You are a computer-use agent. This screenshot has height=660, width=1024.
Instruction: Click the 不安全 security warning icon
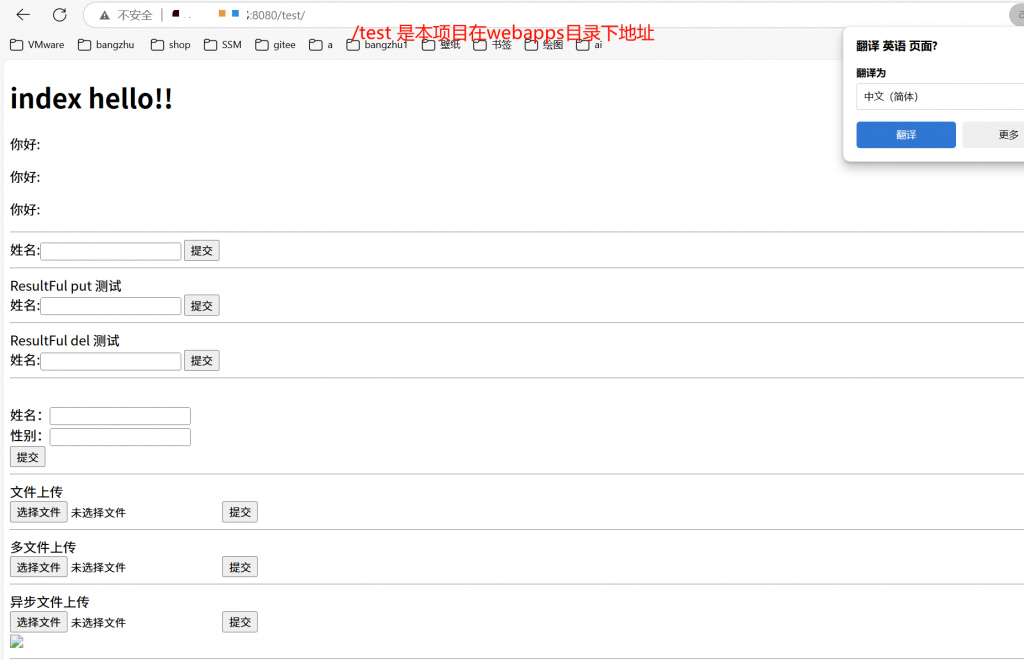click(x=104, y=15)
